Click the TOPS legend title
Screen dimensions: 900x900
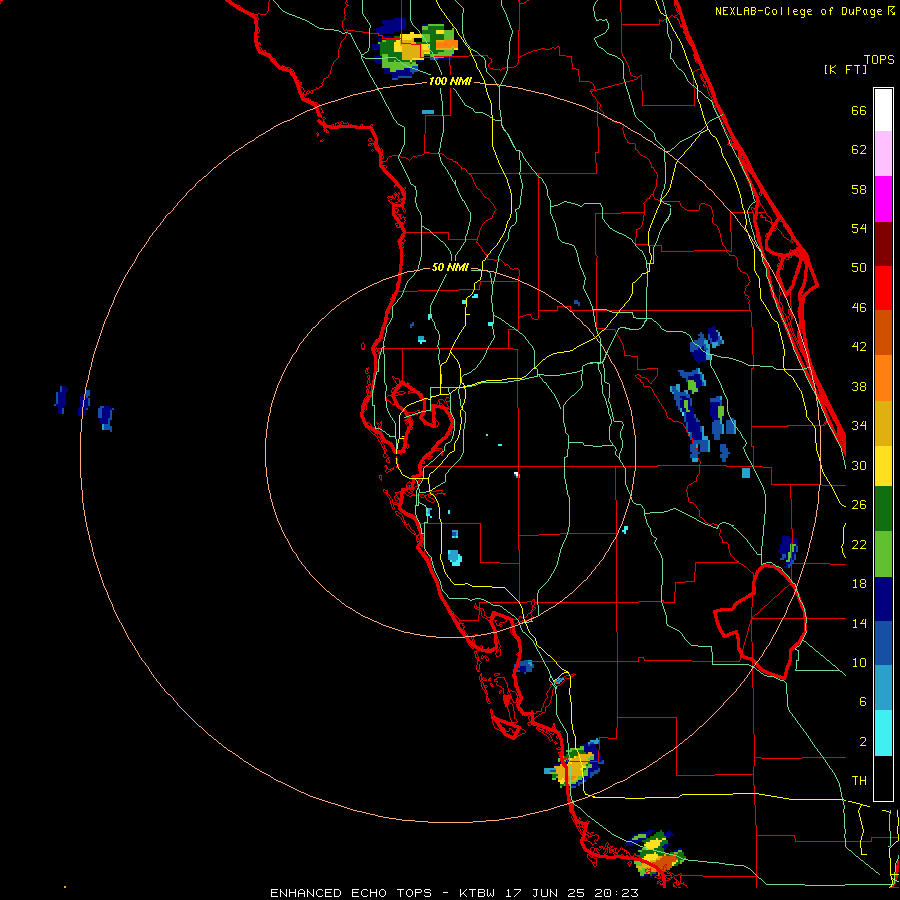pyautogui.click(x=879, y=59)
